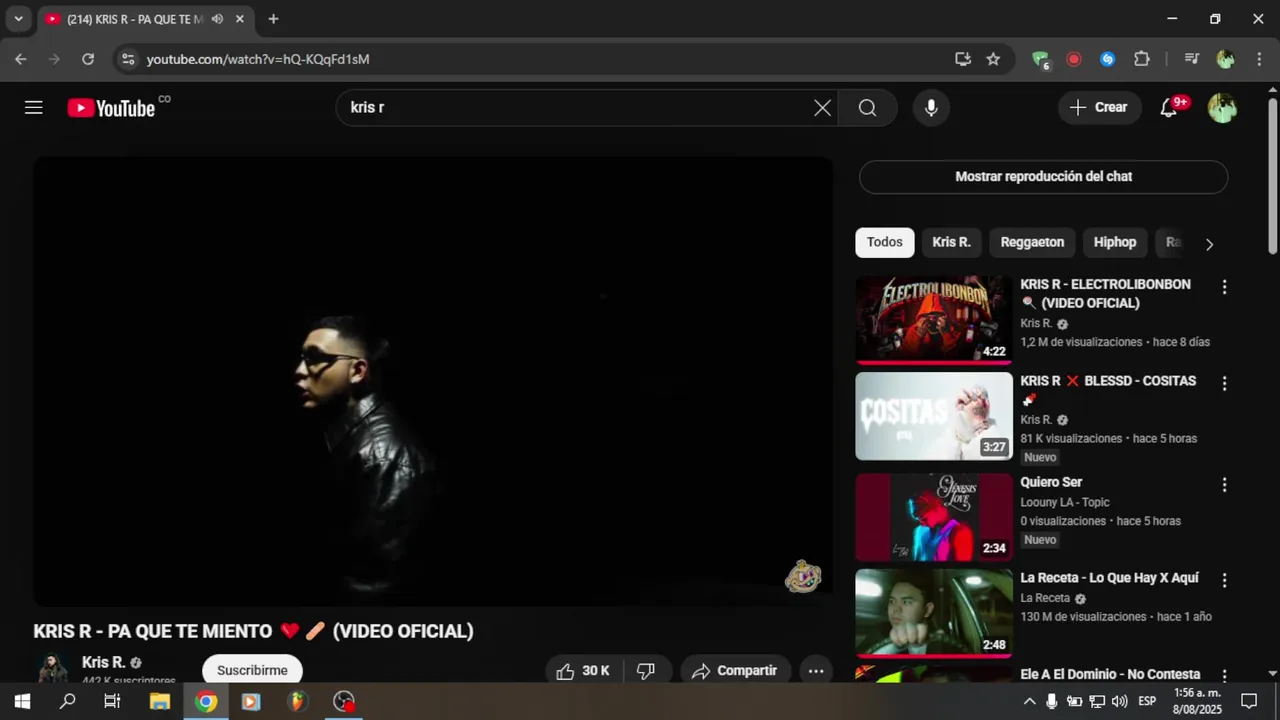Image resolution: width=1280 pixels, height=720 pixels.
Task: Open the YouTube account avatar menu
Action: [x=1222, y=108]
